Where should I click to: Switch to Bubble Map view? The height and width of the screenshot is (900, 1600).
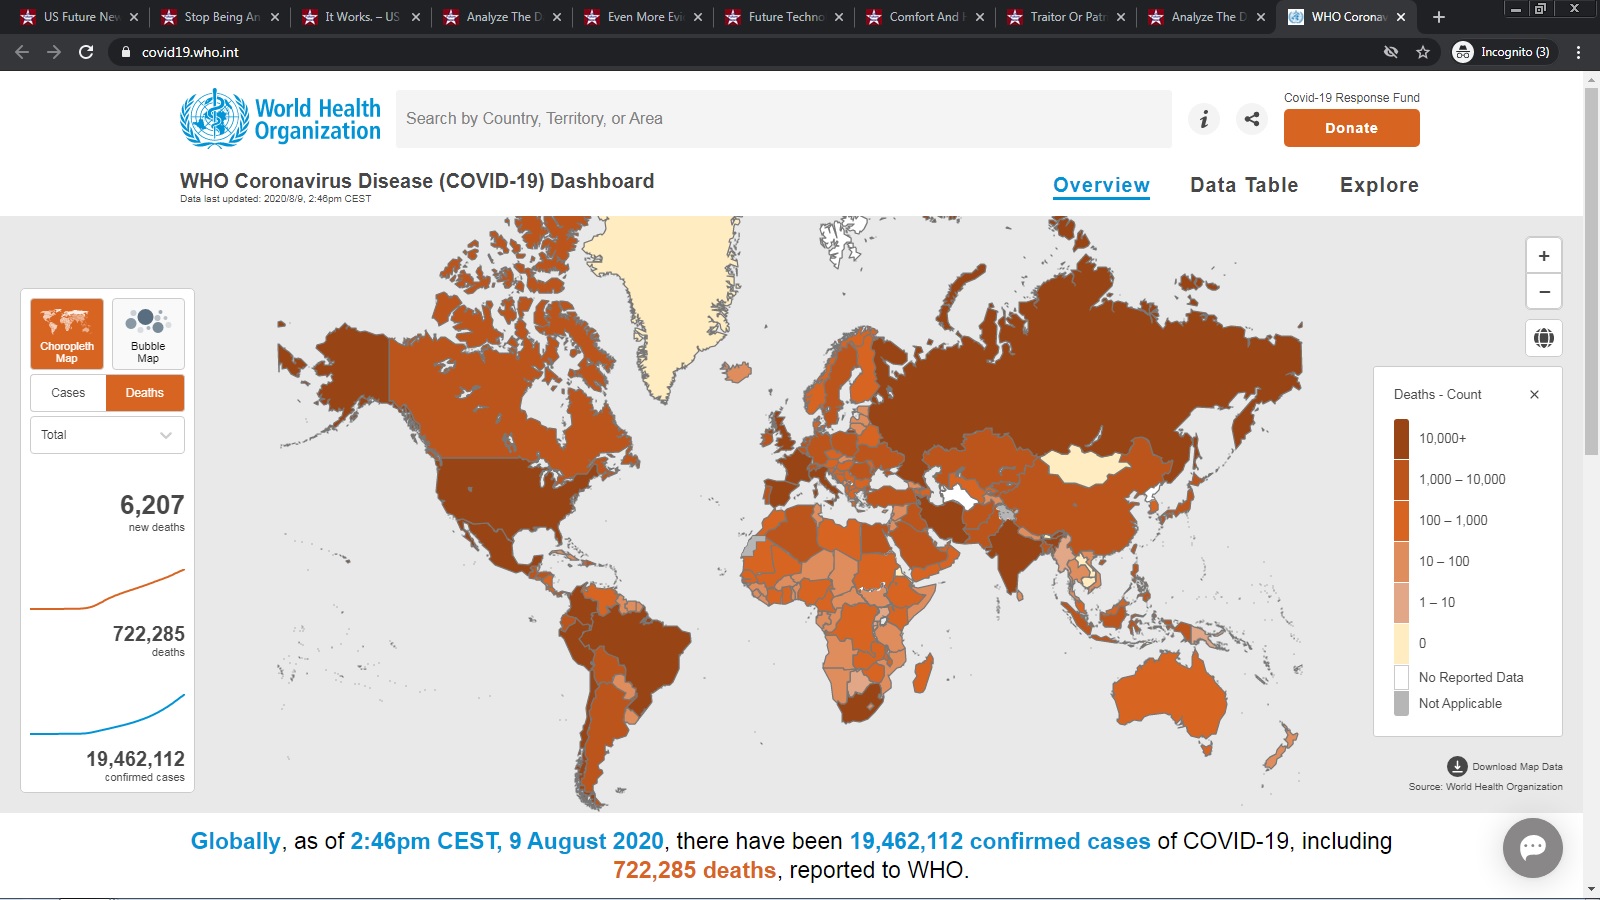(x=148, y=334)
